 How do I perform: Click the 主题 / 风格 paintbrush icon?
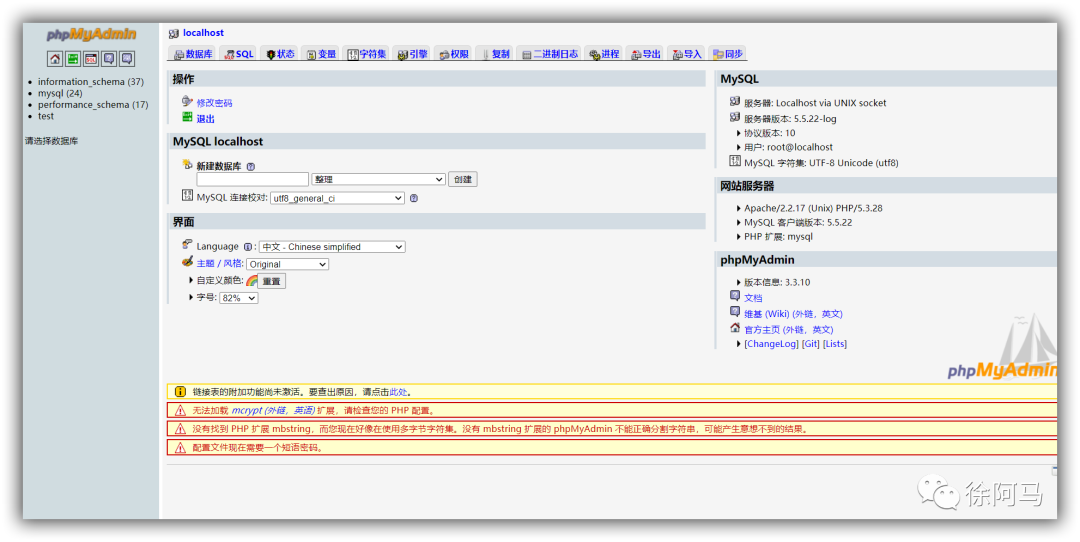[x=187, y=262]
